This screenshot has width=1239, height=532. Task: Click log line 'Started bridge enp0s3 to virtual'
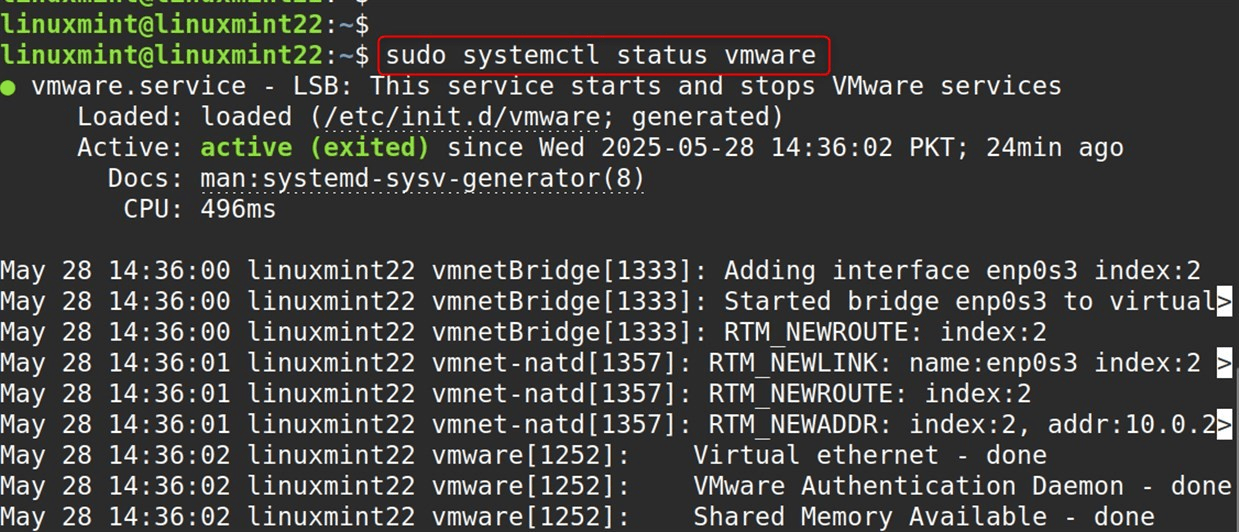969,302
